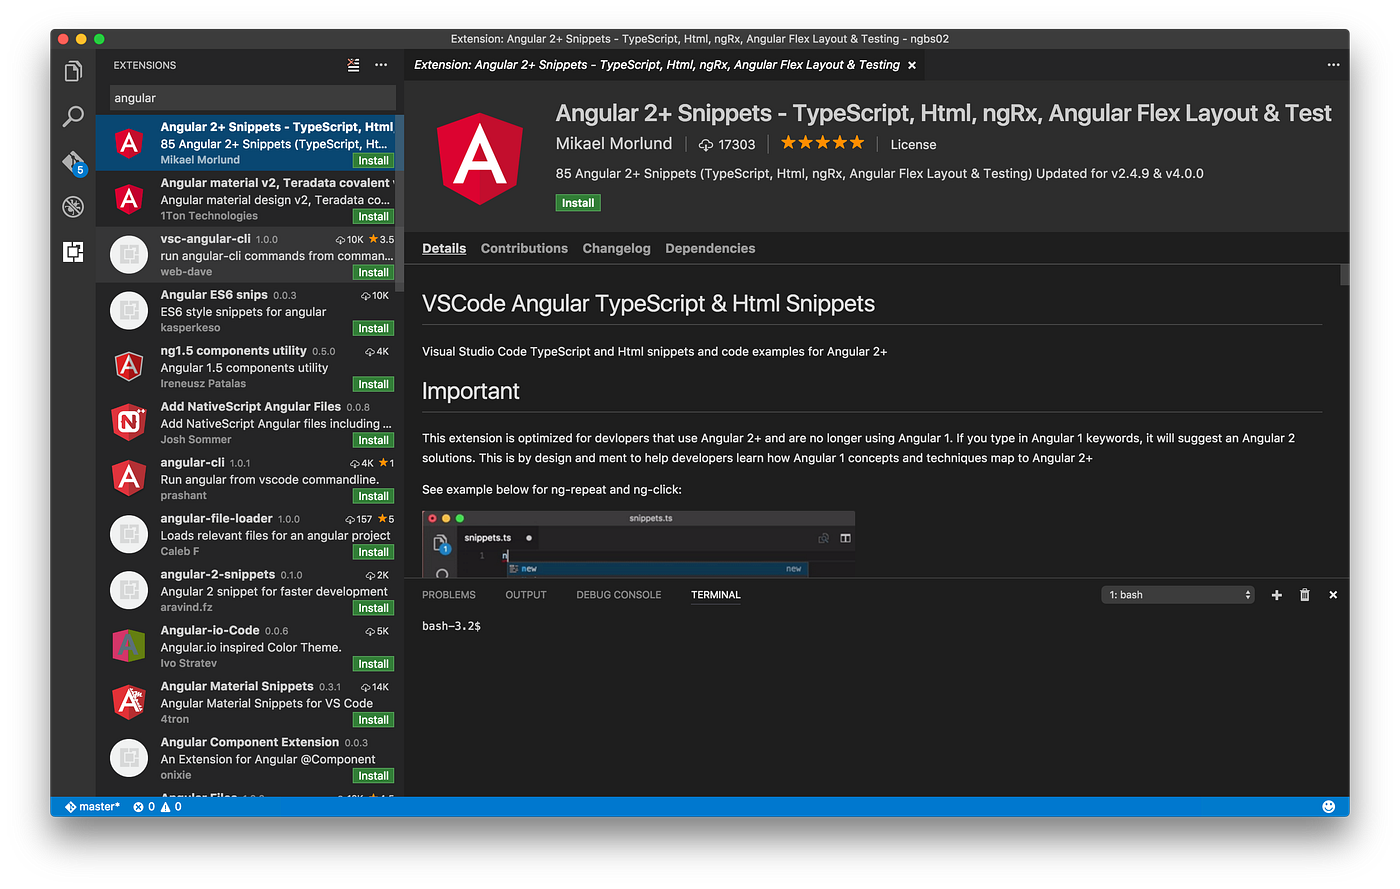Open the Debug view in activity bar
1400x889 pixels.
[x=73, y=207]
